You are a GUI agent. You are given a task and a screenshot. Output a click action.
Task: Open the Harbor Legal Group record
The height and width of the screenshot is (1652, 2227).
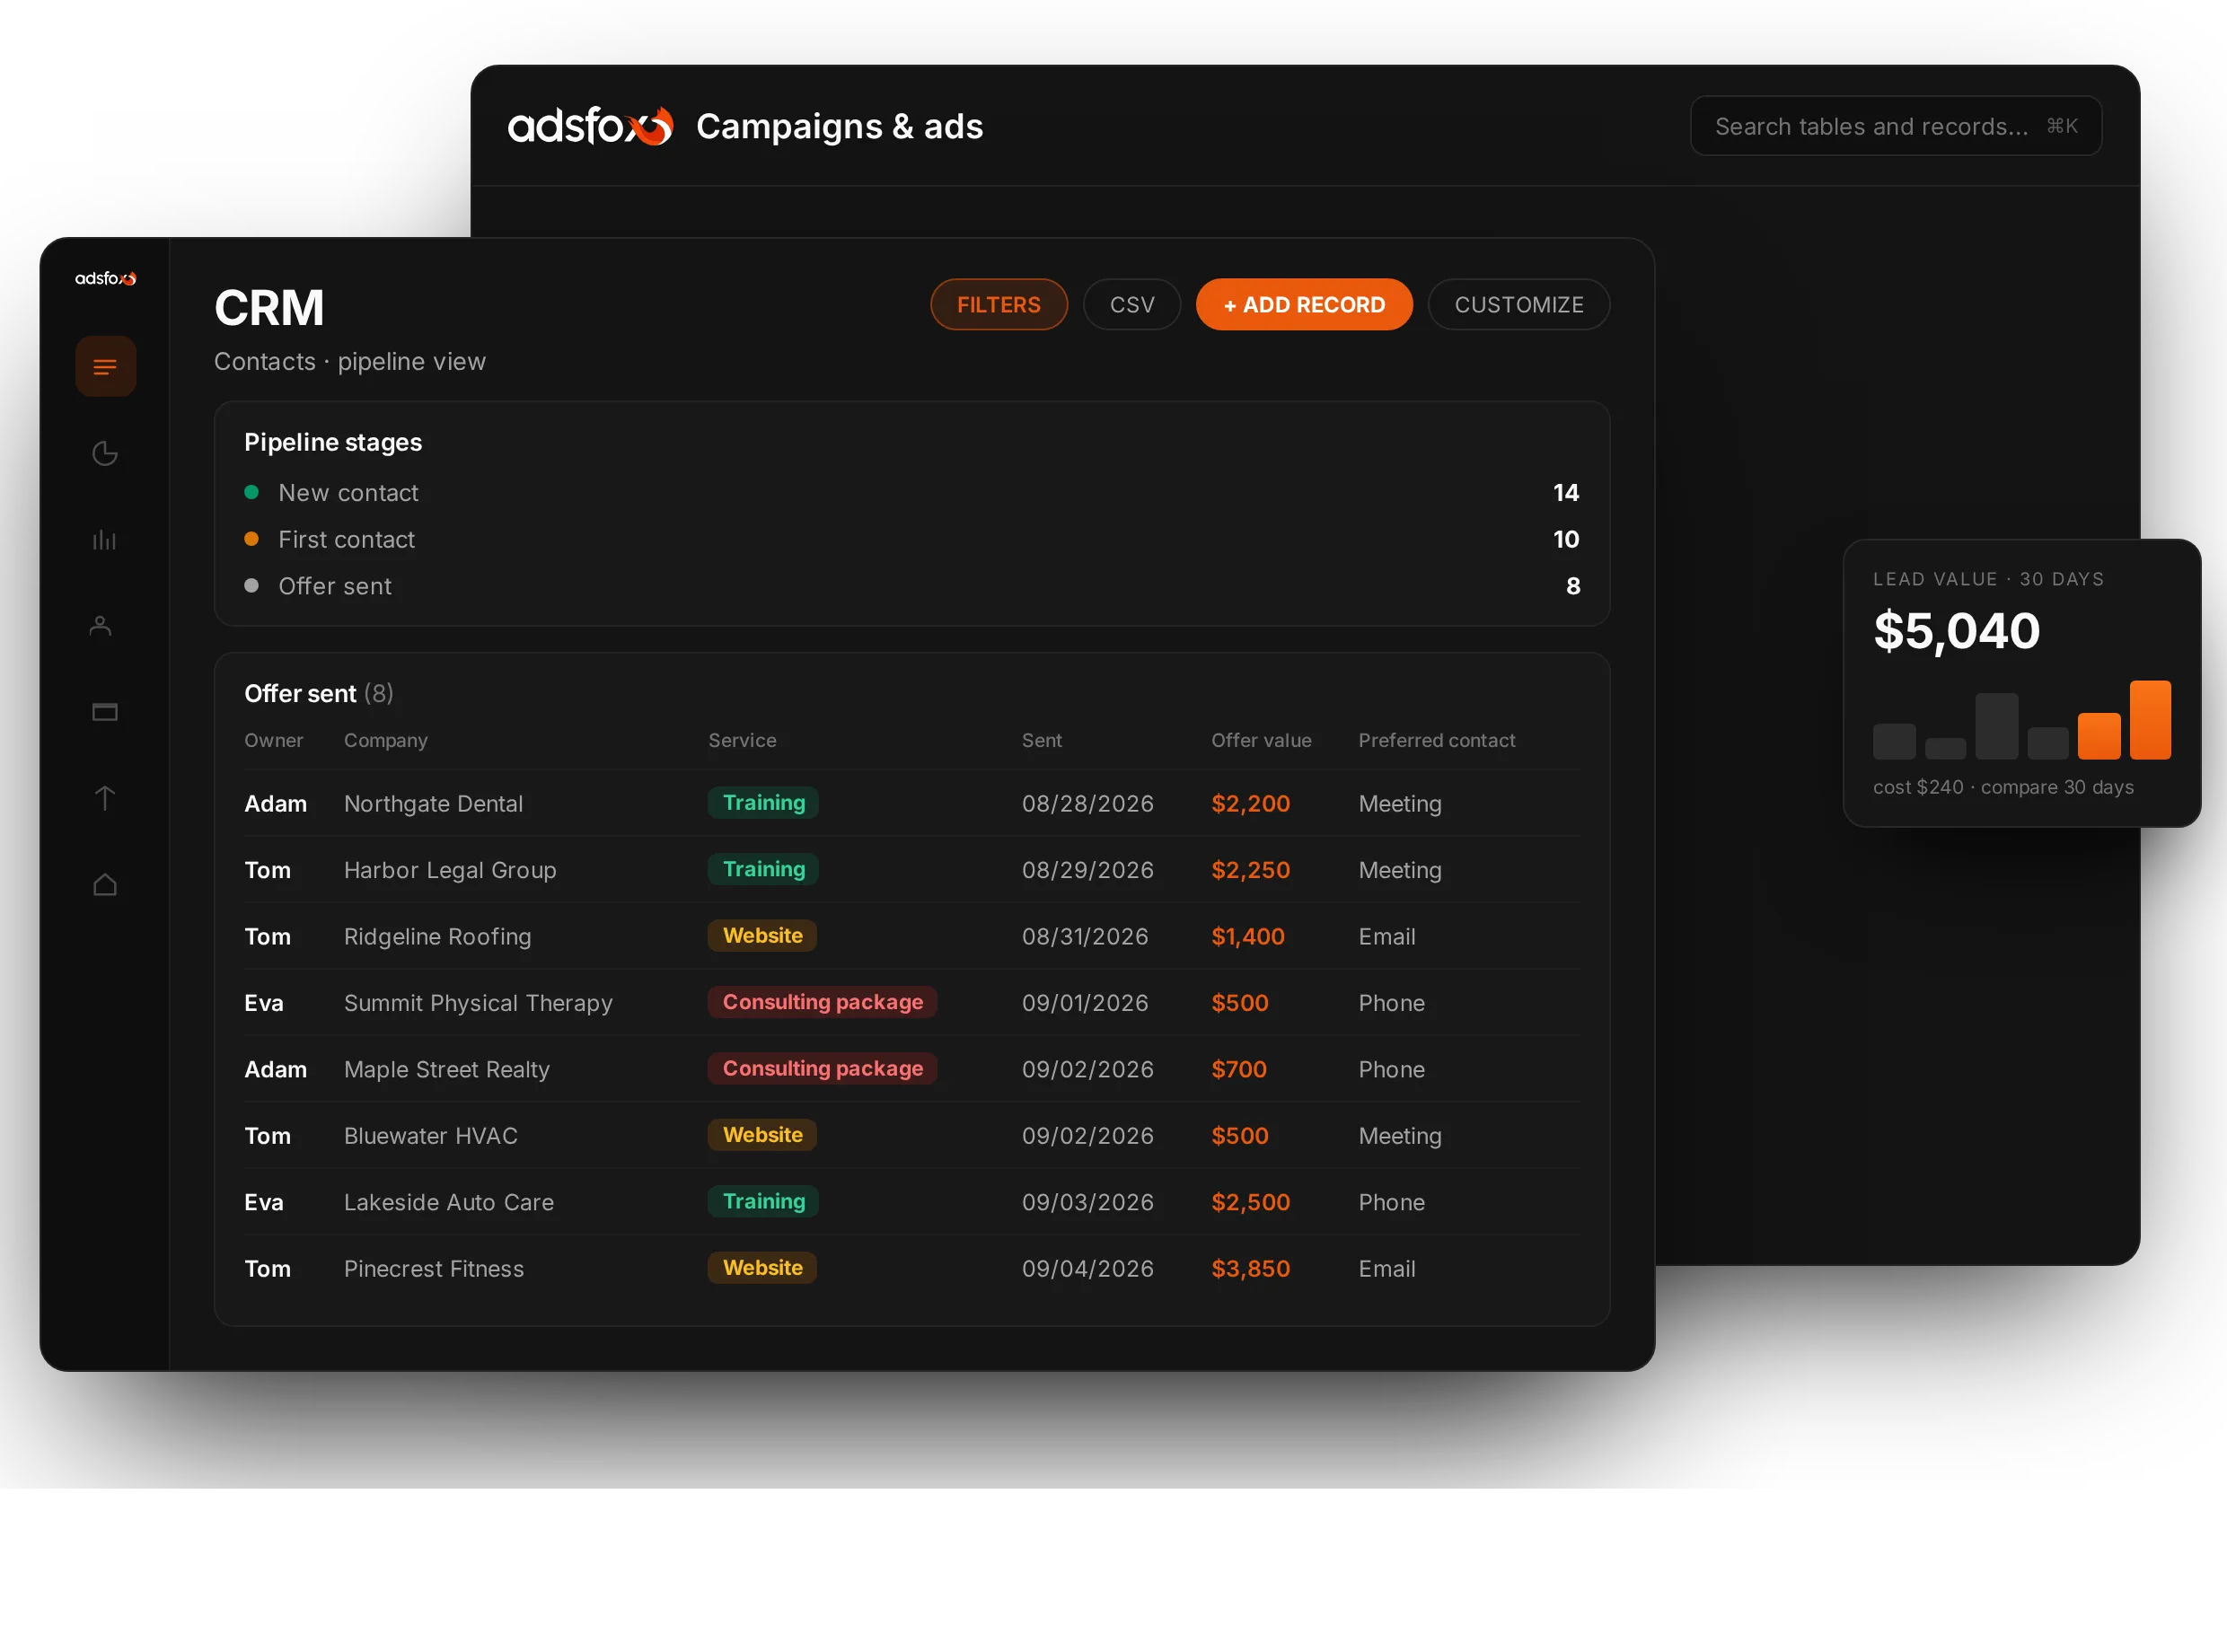[x=911, y=870]
